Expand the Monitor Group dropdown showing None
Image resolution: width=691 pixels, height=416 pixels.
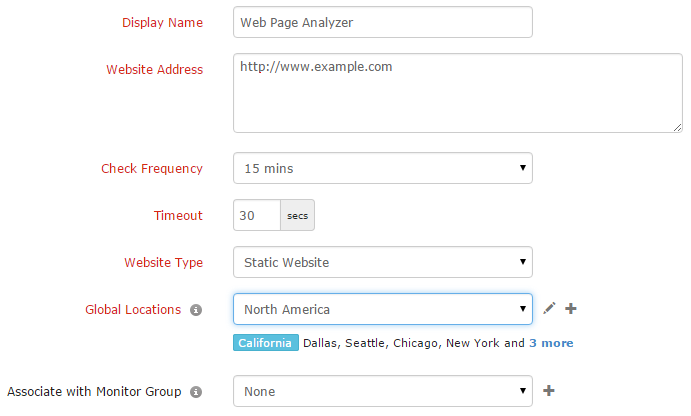(382, 391)
